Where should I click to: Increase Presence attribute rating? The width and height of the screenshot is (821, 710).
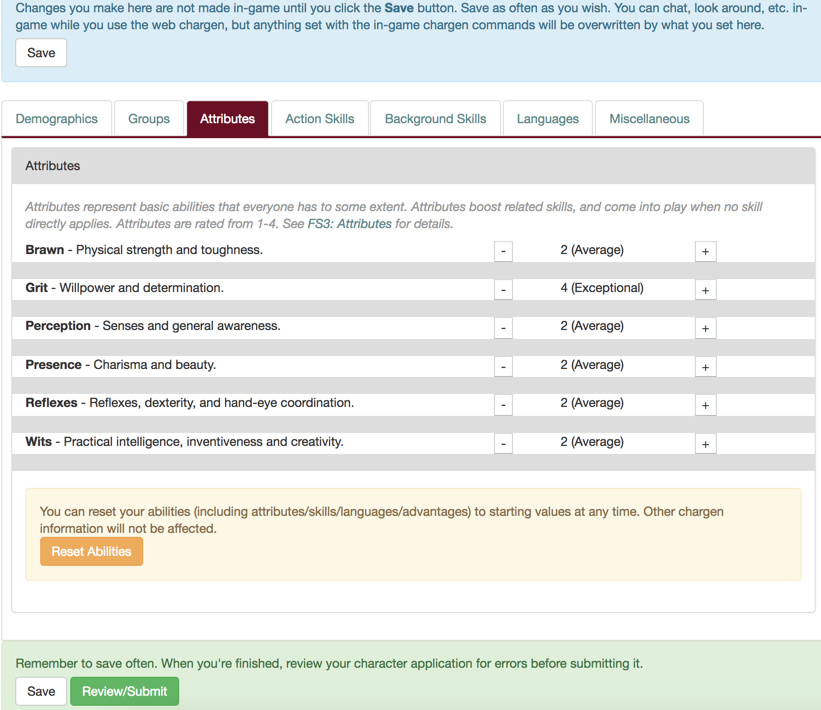pyautogui.click(x=705, y=367)
